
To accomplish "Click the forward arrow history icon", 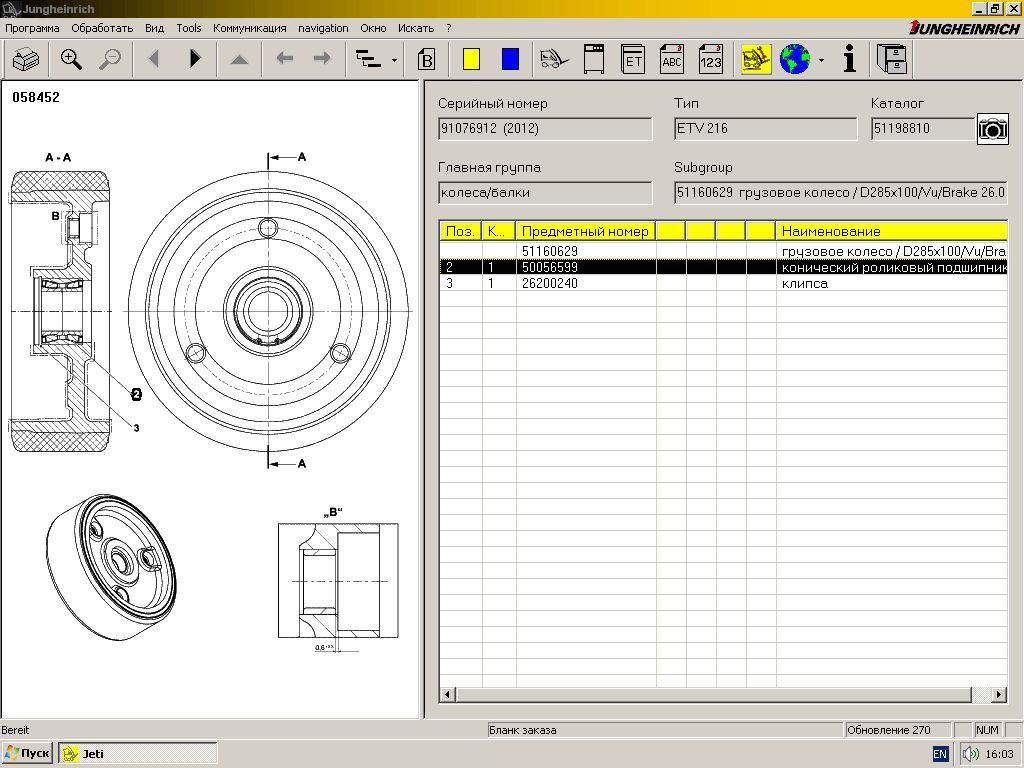I will click(322, 59).
